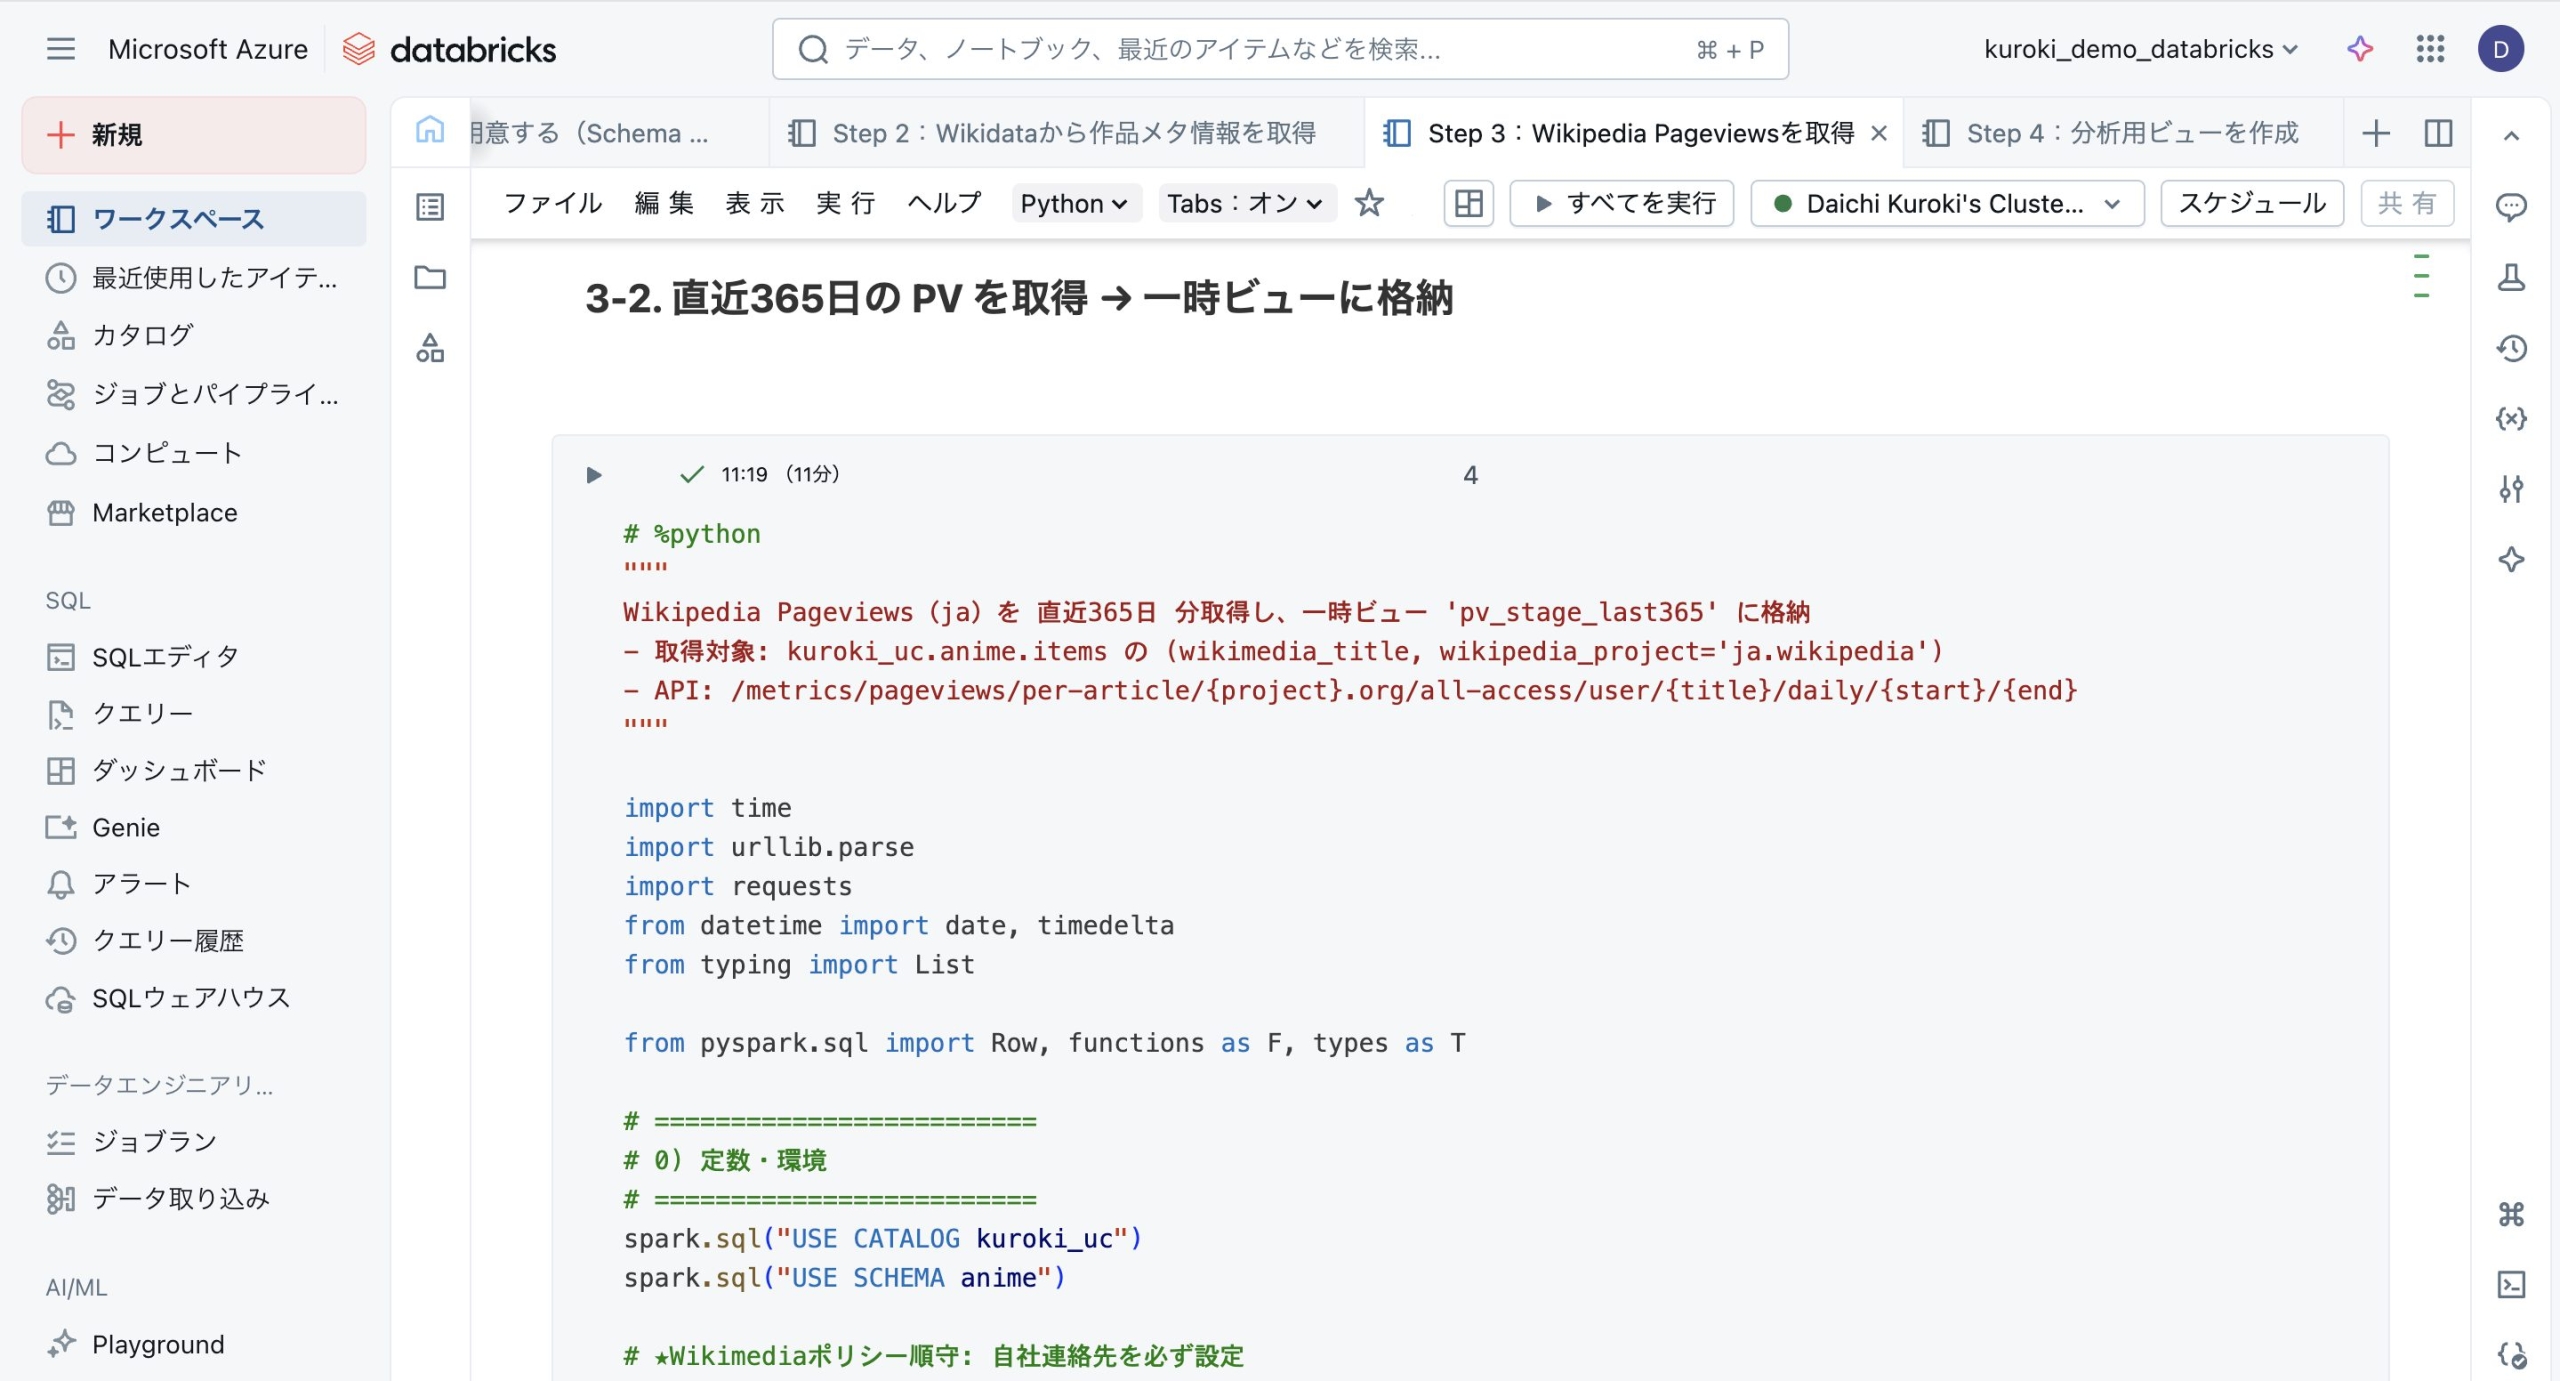2560x1381 pixels.
Task: Click the star favorite icon in toolbar
Action: click(1368, 204)
